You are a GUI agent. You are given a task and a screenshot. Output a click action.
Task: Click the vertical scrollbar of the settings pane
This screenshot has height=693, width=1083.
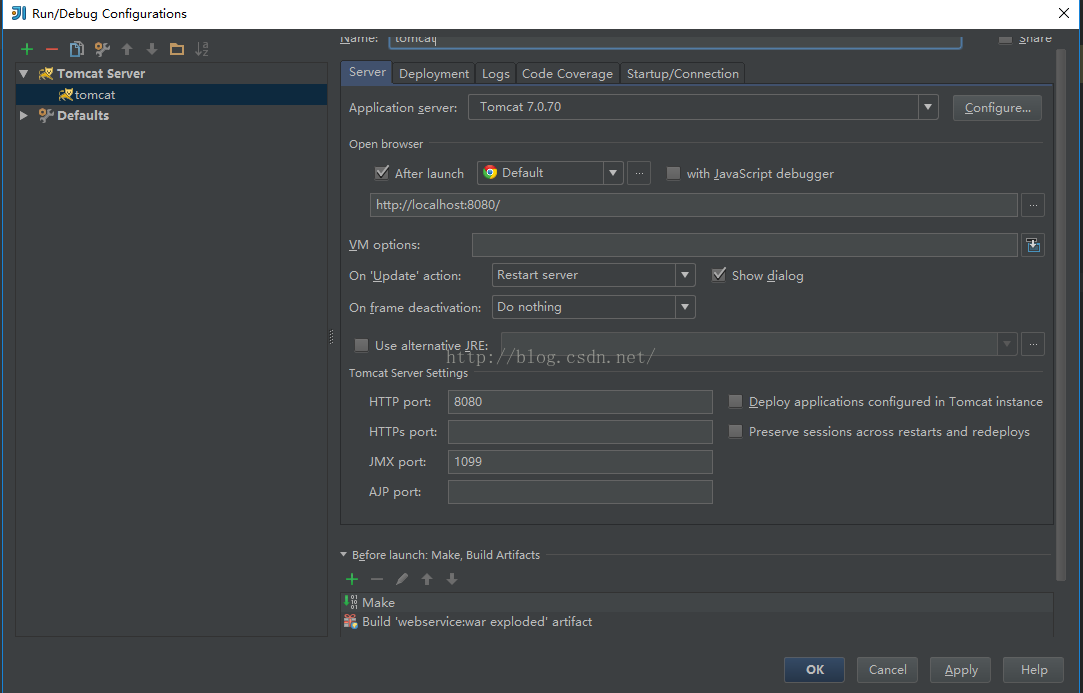(1062, 314)
